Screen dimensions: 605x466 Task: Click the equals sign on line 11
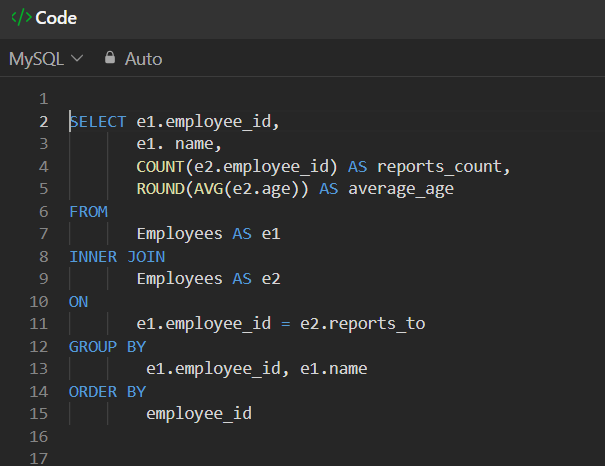[x=286, y=324]
